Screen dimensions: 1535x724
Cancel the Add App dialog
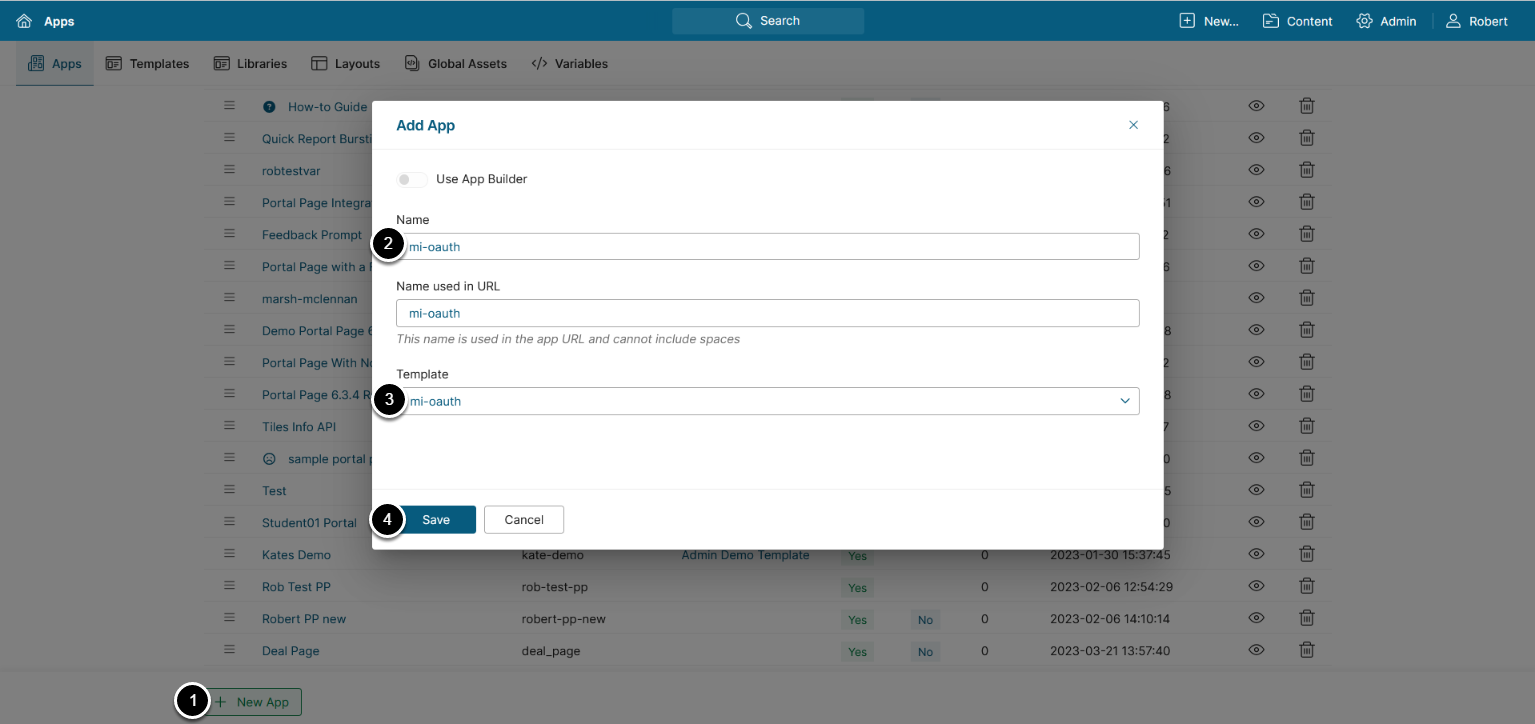point(524,519)
